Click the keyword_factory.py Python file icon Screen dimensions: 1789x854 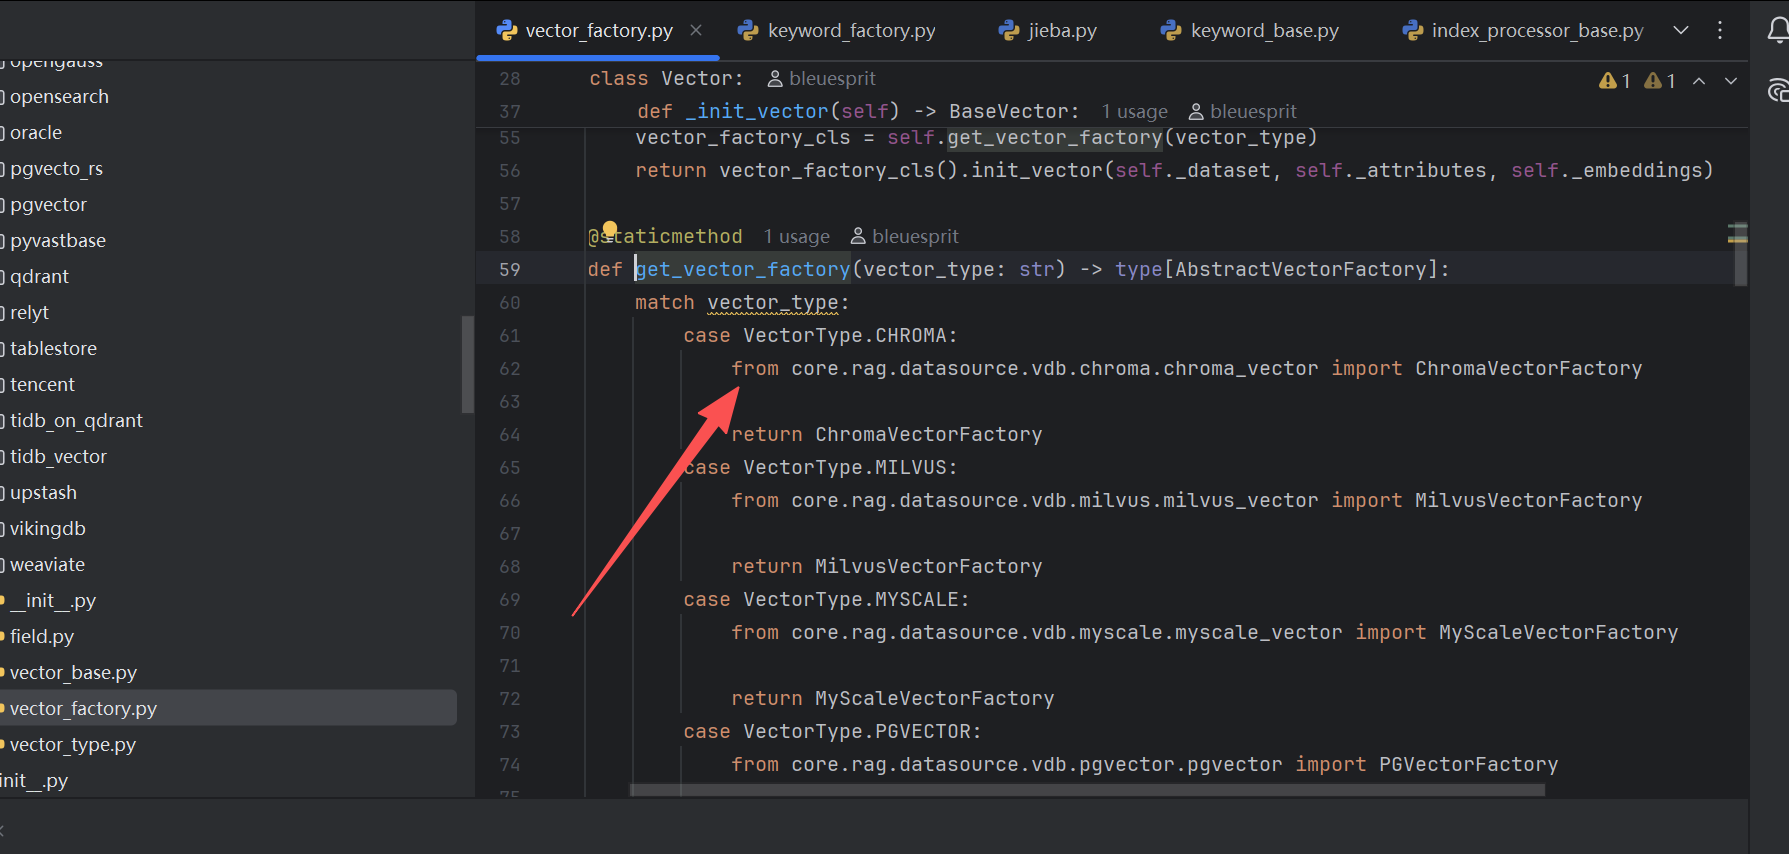click(x=747, y=31)
